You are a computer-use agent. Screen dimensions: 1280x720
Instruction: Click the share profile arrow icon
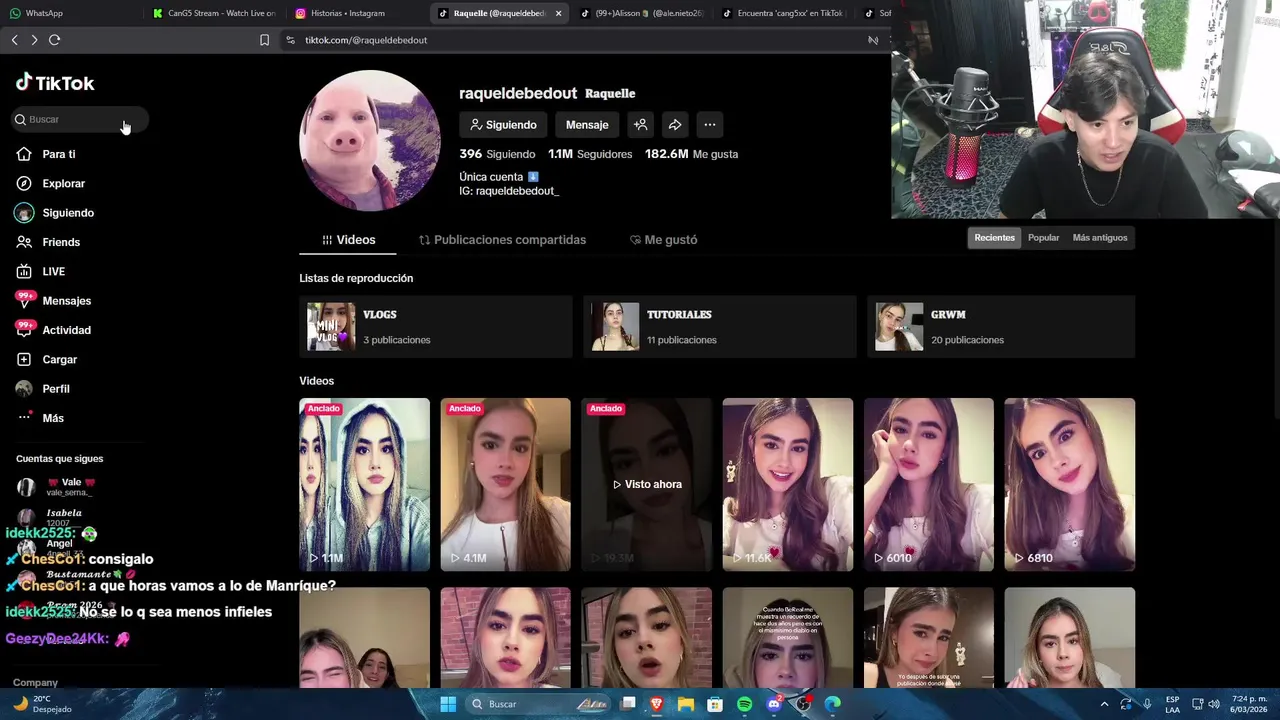pyautogui.click(x=675, y=125)
